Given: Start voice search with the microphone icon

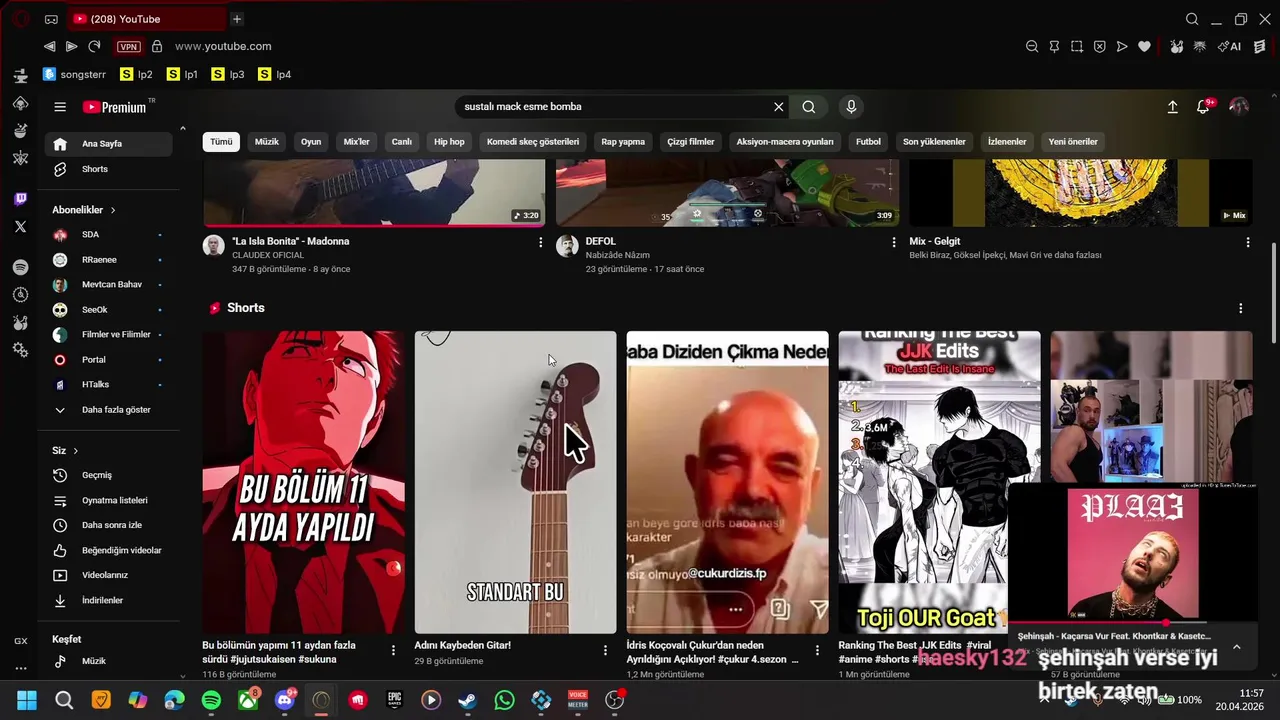Looking at the screenshot, I should [851, 107].
